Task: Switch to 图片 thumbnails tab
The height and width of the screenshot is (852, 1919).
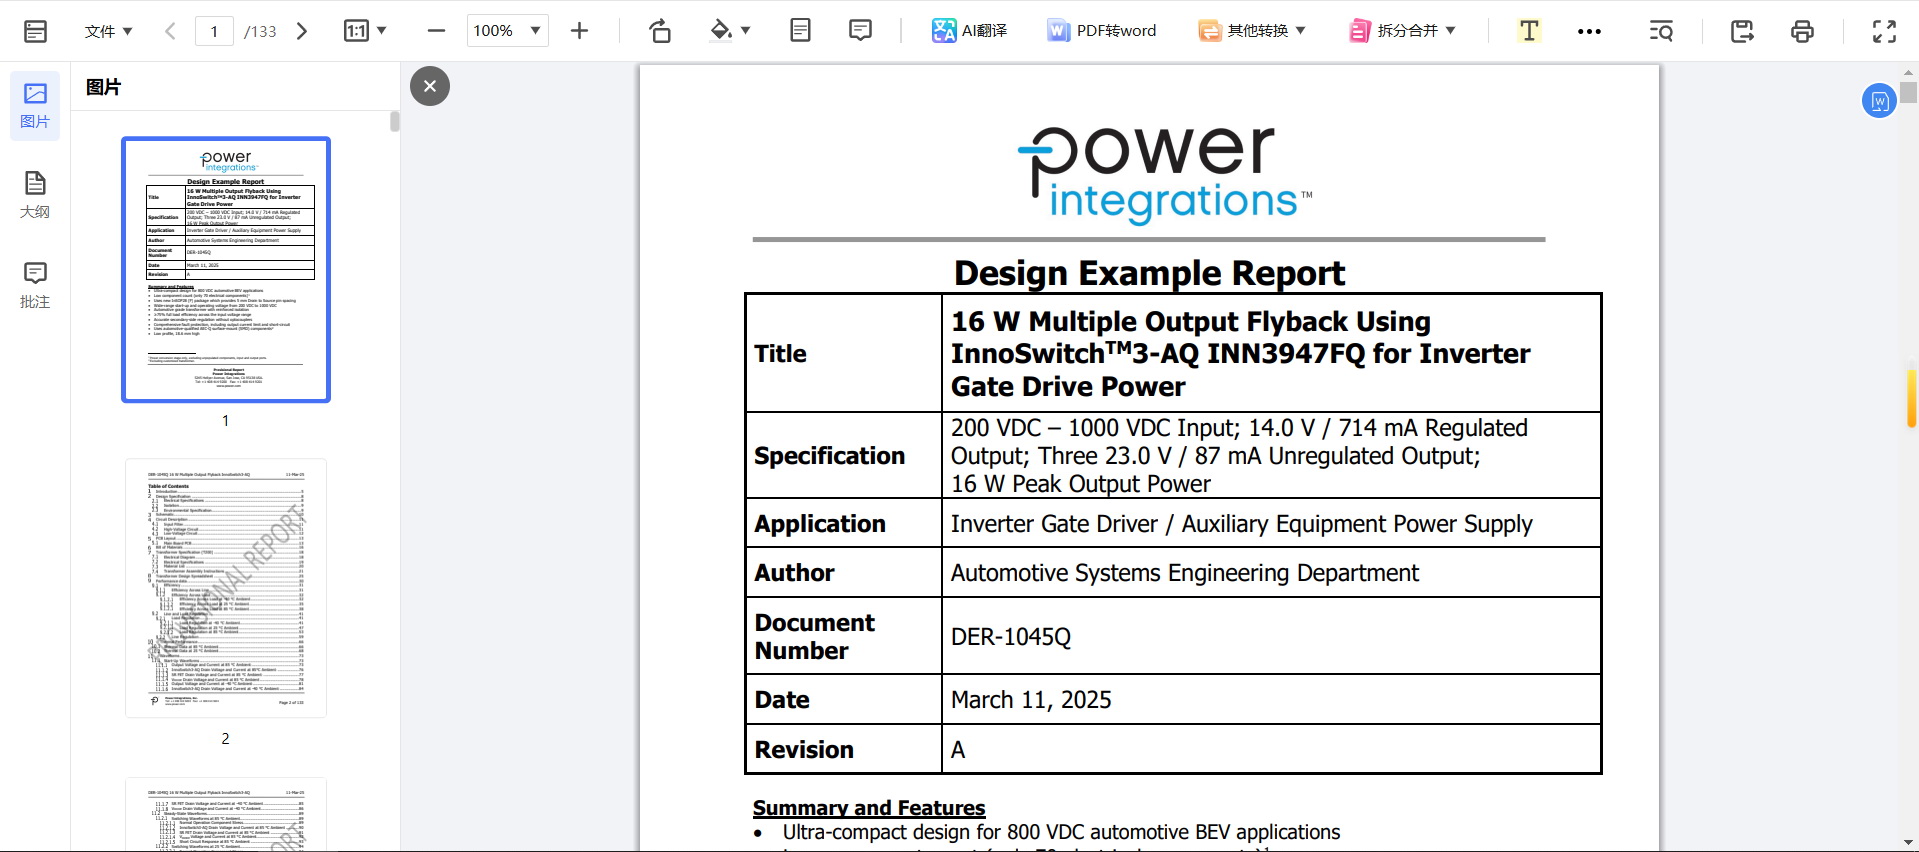Action: click(35, 106)
